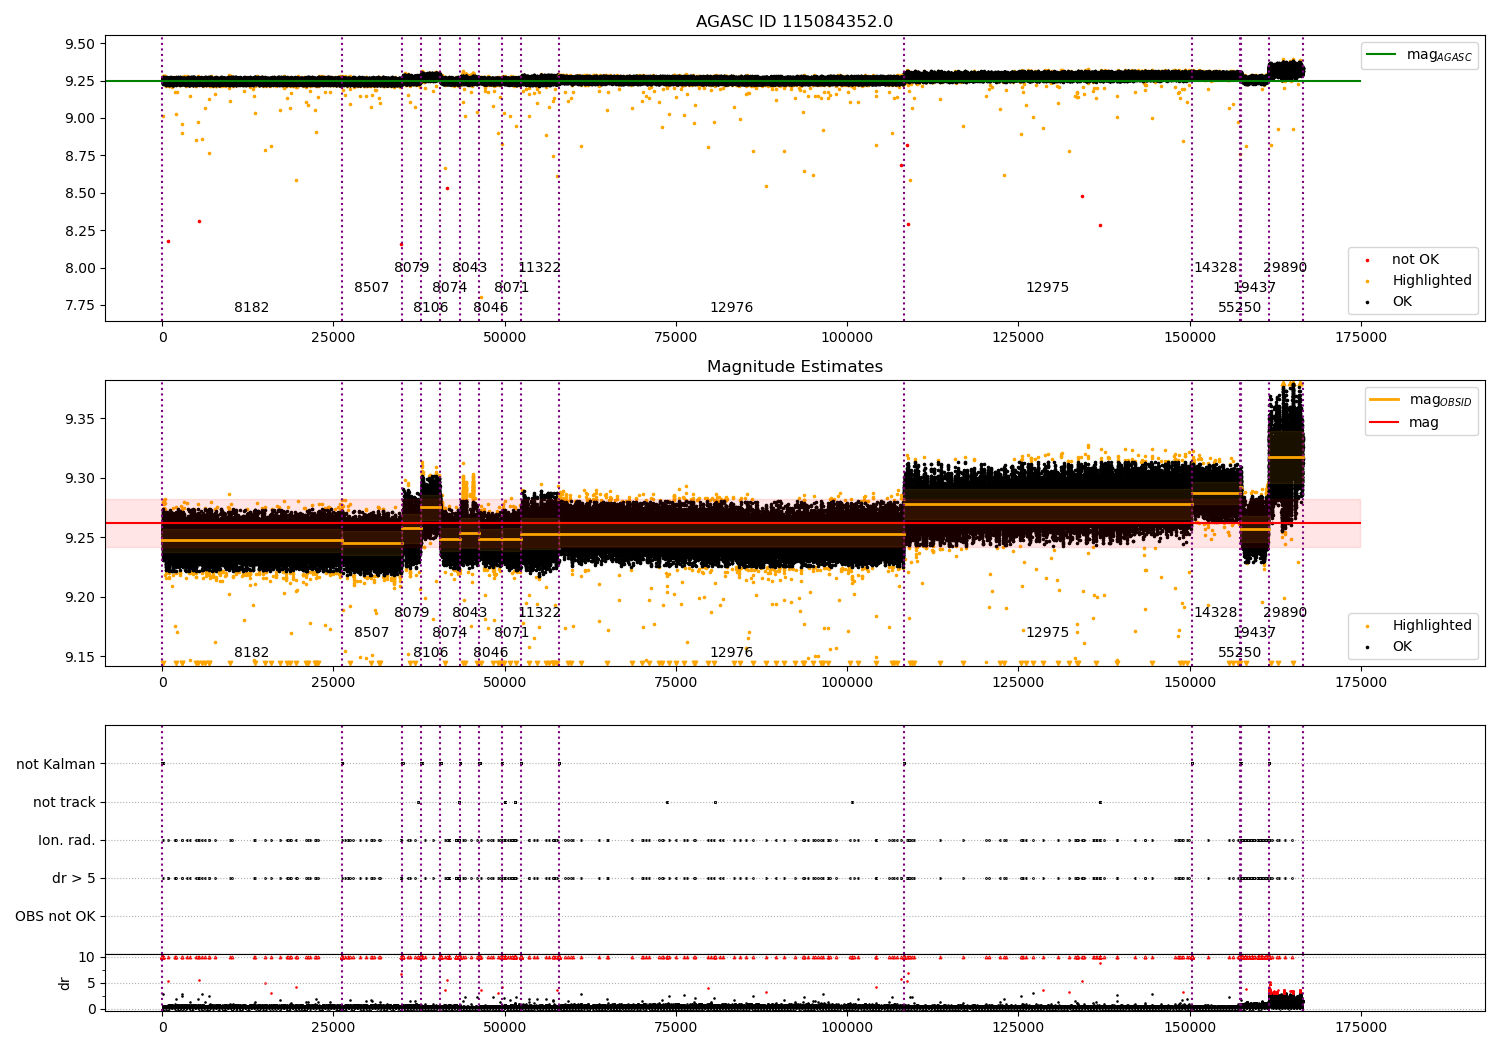Select the 'dr > 5' row label
Image resolution: width=1500 pixels, height=1050 pixels.
pos(74,878)
